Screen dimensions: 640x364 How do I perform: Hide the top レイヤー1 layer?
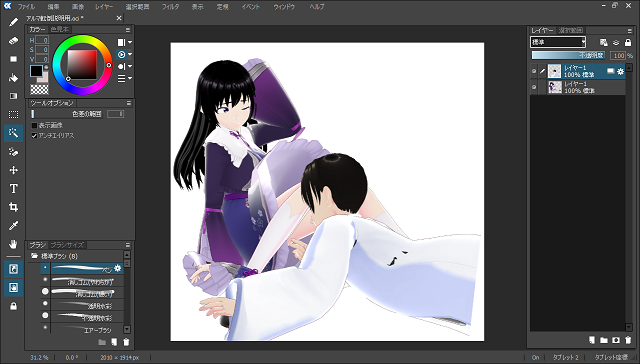point(534,71)
